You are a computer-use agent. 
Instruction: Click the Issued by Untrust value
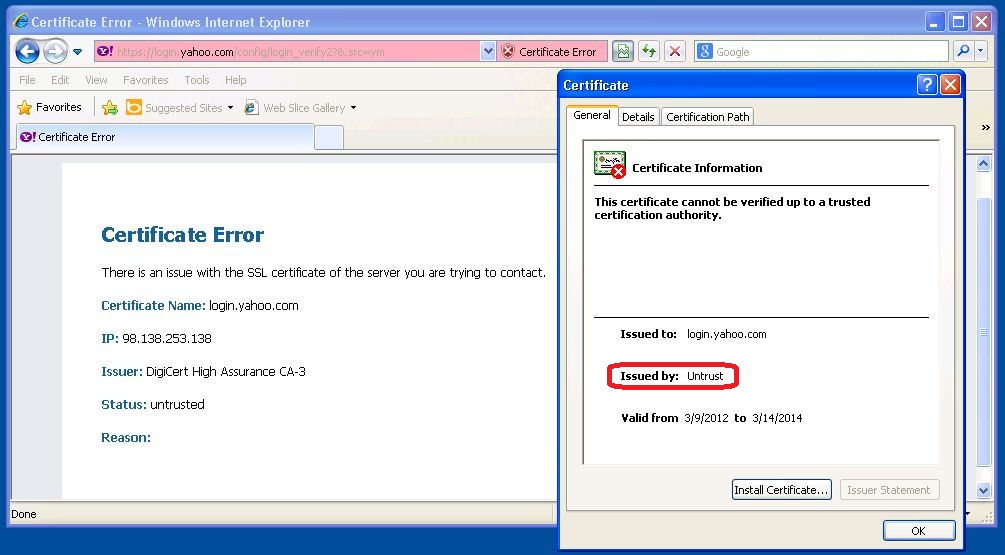point(705,376)
